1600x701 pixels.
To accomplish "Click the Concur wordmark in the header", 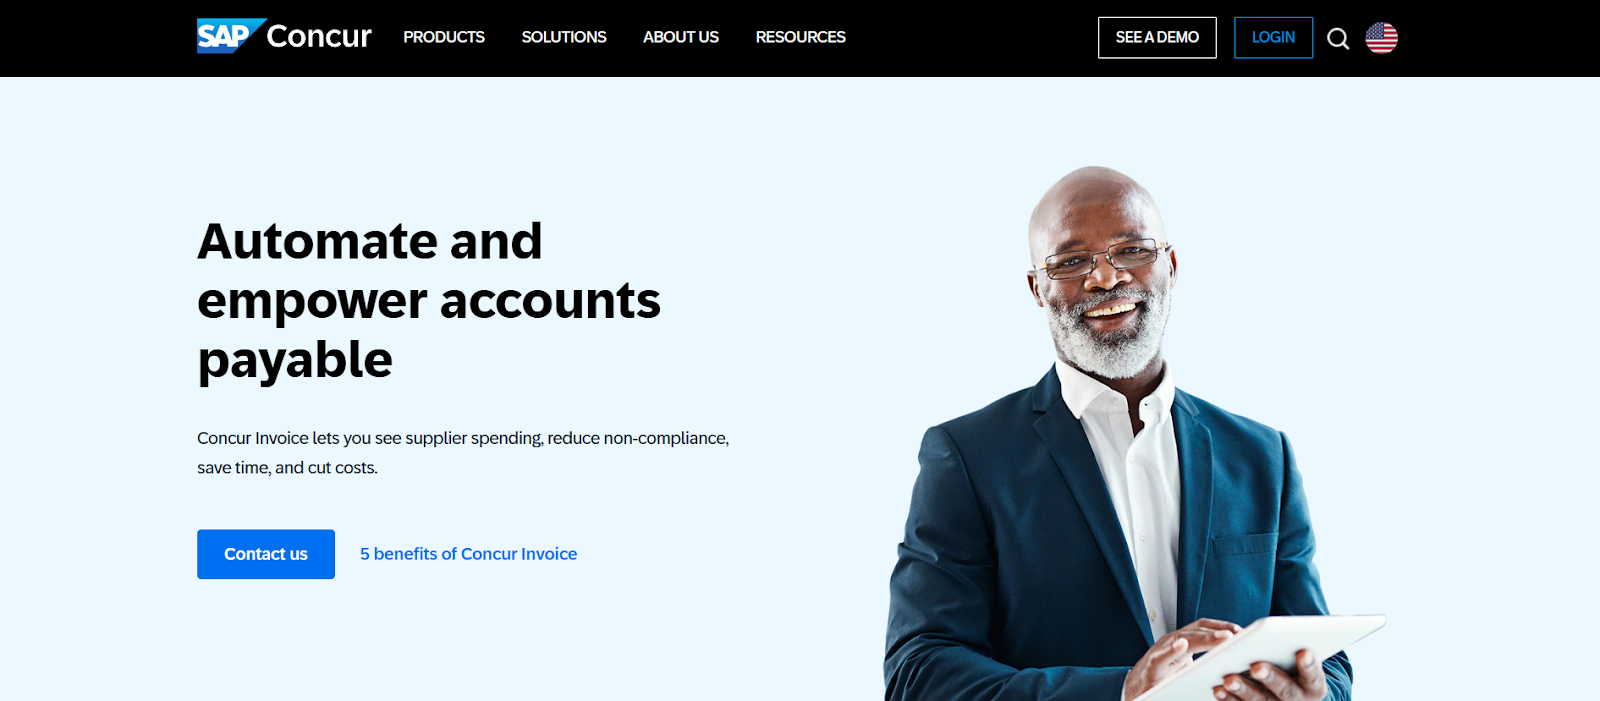I will tap(319, 37).
